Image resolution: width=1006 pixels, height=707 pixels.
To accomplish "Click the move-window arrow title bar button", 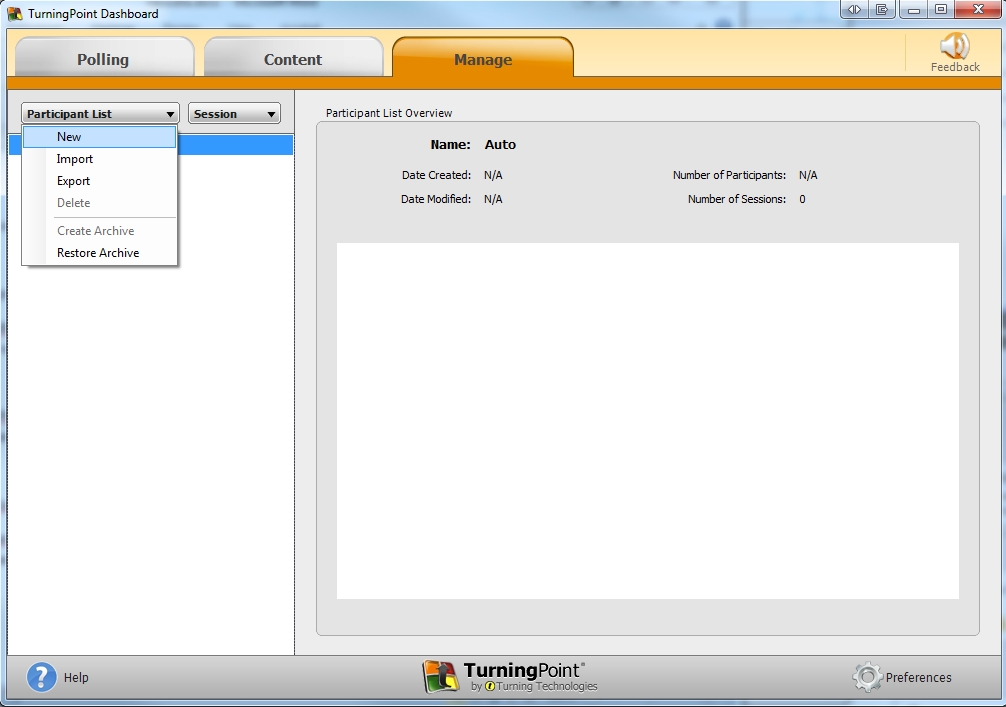I will pos(882,10).
